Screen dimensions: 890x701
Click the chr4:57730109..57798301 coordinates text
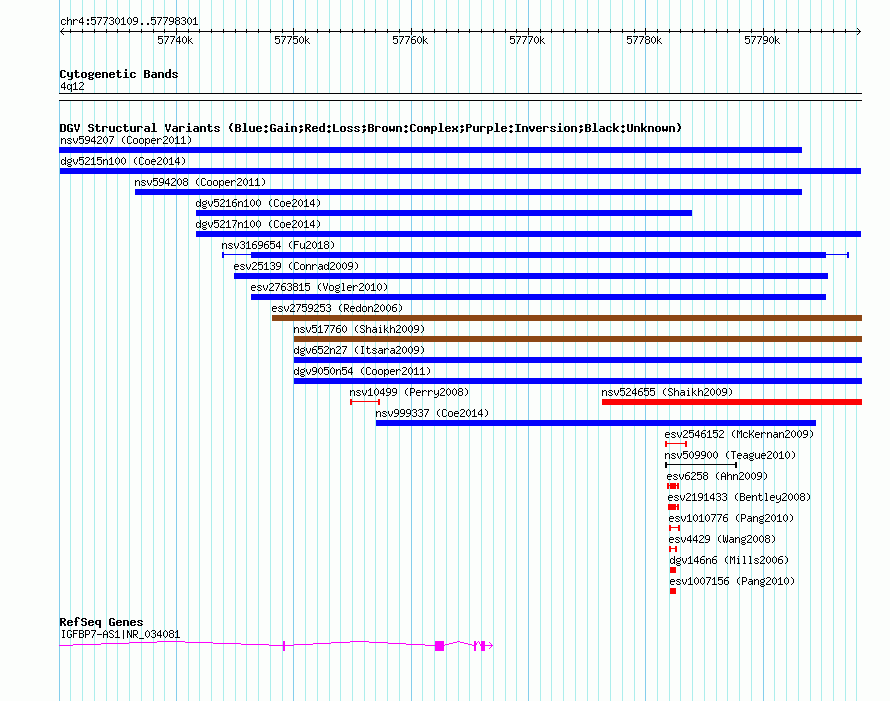point(129,22)
